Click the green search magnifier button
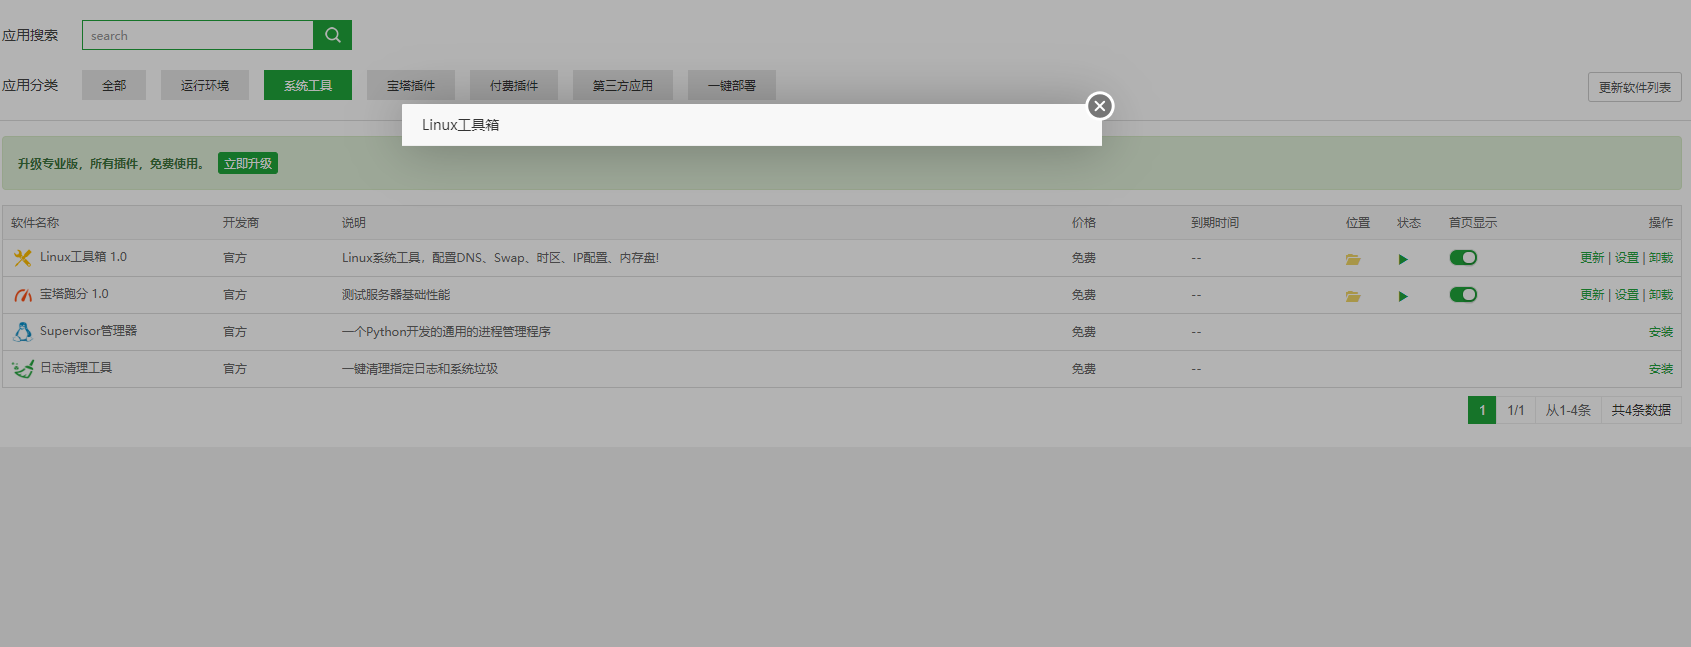 [332, 35]
